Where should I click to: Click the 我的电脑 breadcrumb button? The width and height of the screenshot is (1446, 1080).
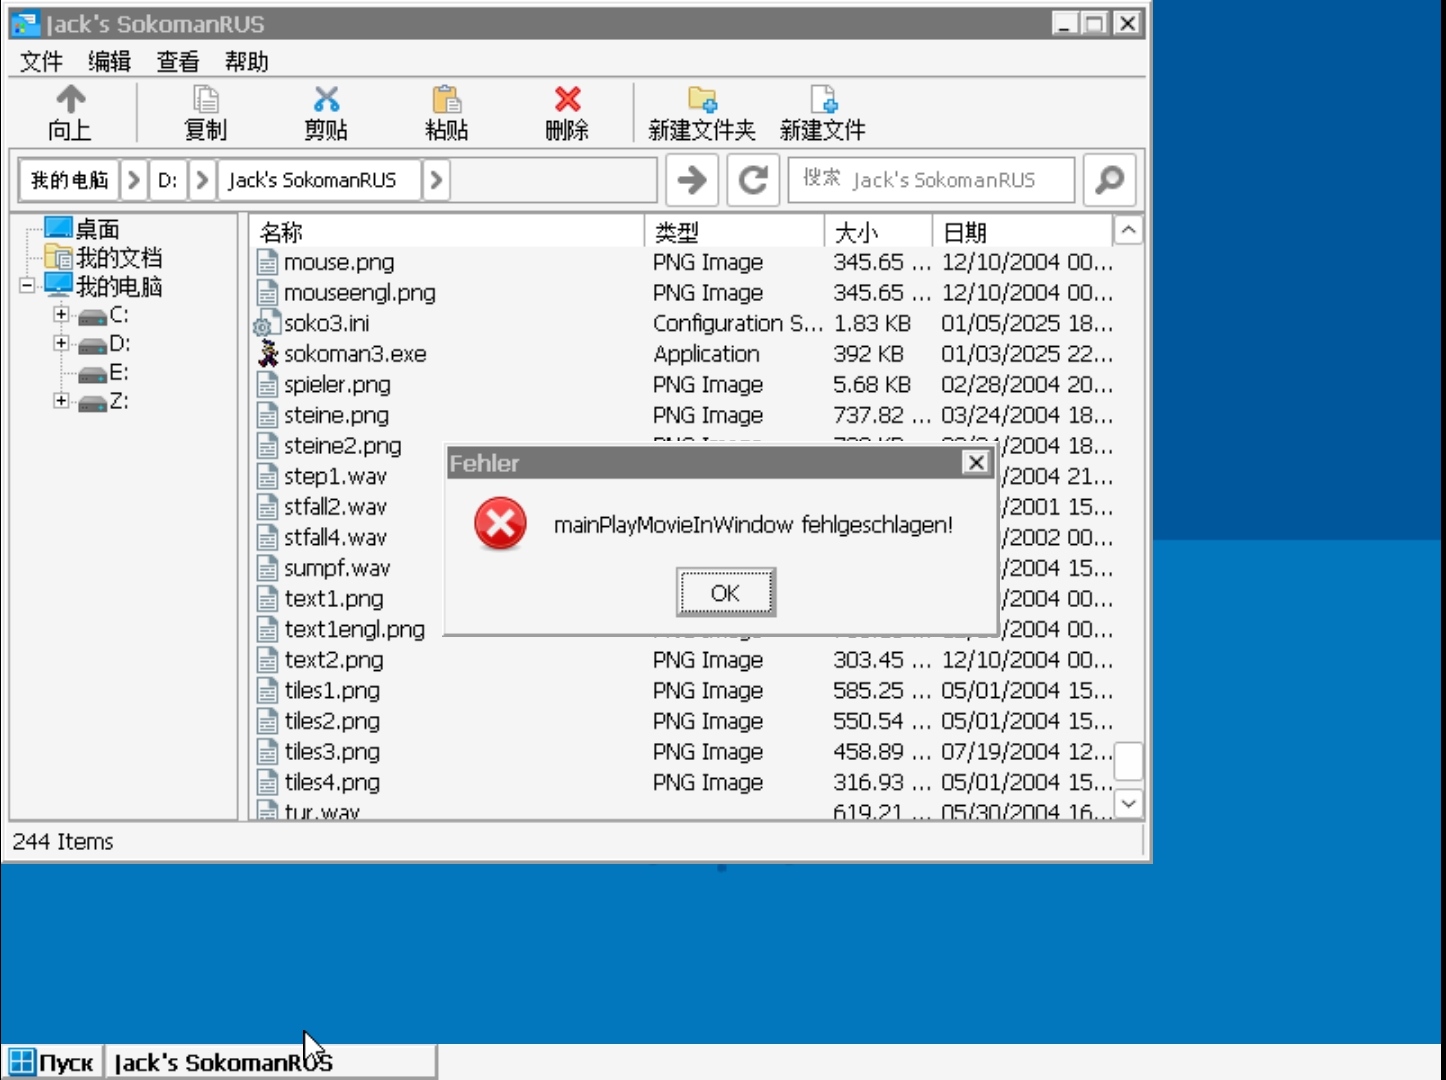[x=70, y=180]
